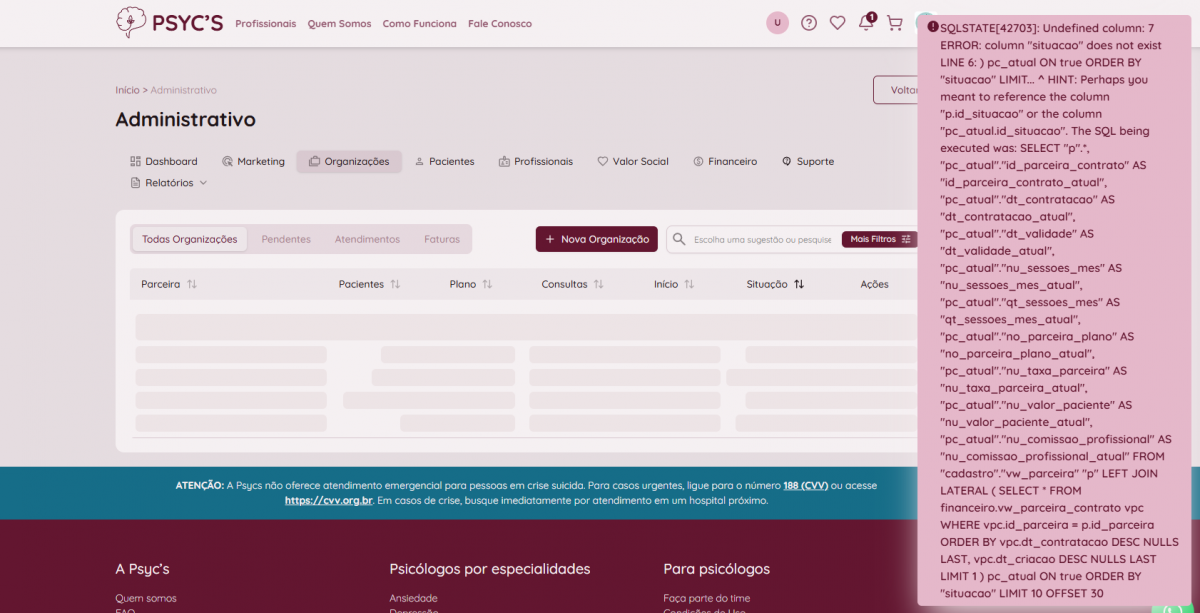The height and width of the screenshot is (613, 1200).
Task: Sort by Início column
Action: click(675, 284)
